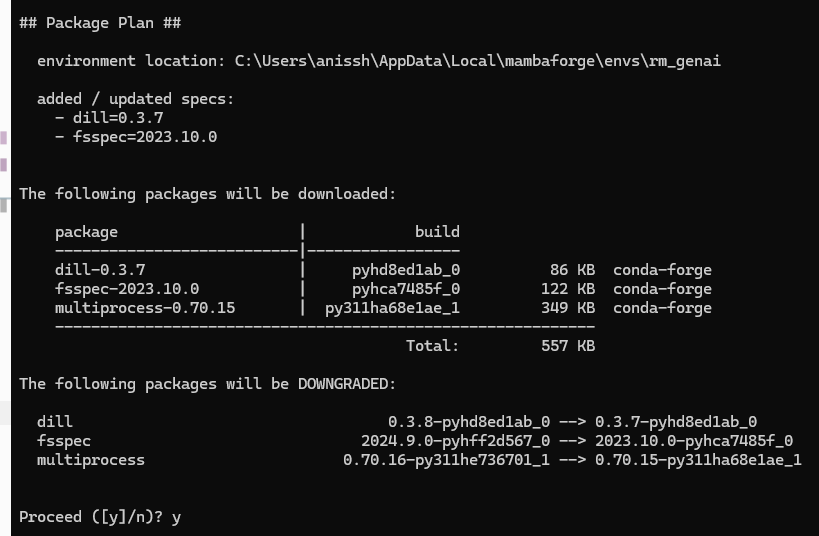This screenshot has width=819, height=536.
Task: Click the new multiprocess version 0.70.15-py311ha68e1ae_1
Action: tap(698, 460)
